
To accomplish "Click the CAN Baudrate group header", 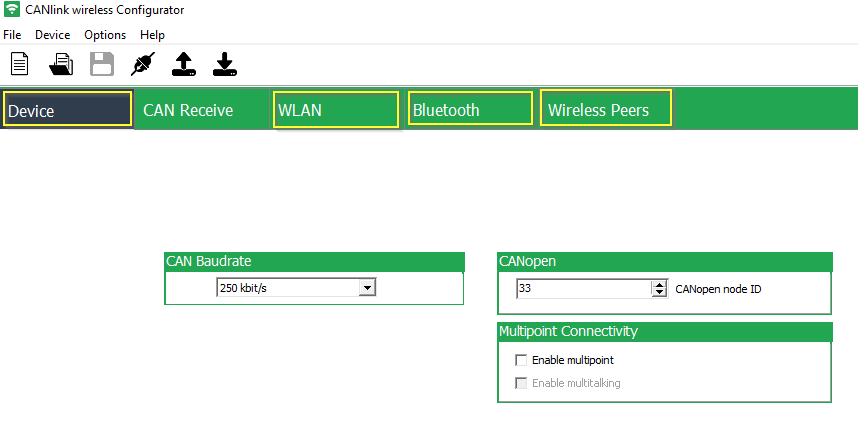I will pos(314,262).
